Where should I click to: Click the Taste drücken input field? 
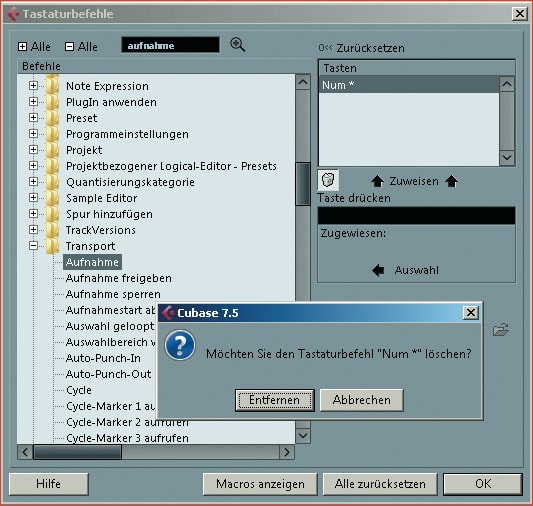coord(416,215)
